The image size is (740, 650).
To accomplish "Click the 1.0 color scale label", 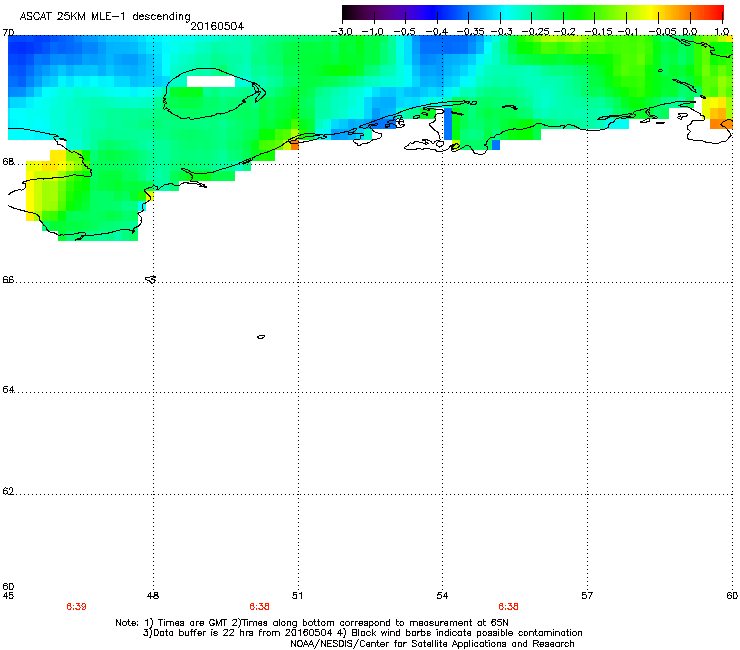I will [x=722, y=32].
